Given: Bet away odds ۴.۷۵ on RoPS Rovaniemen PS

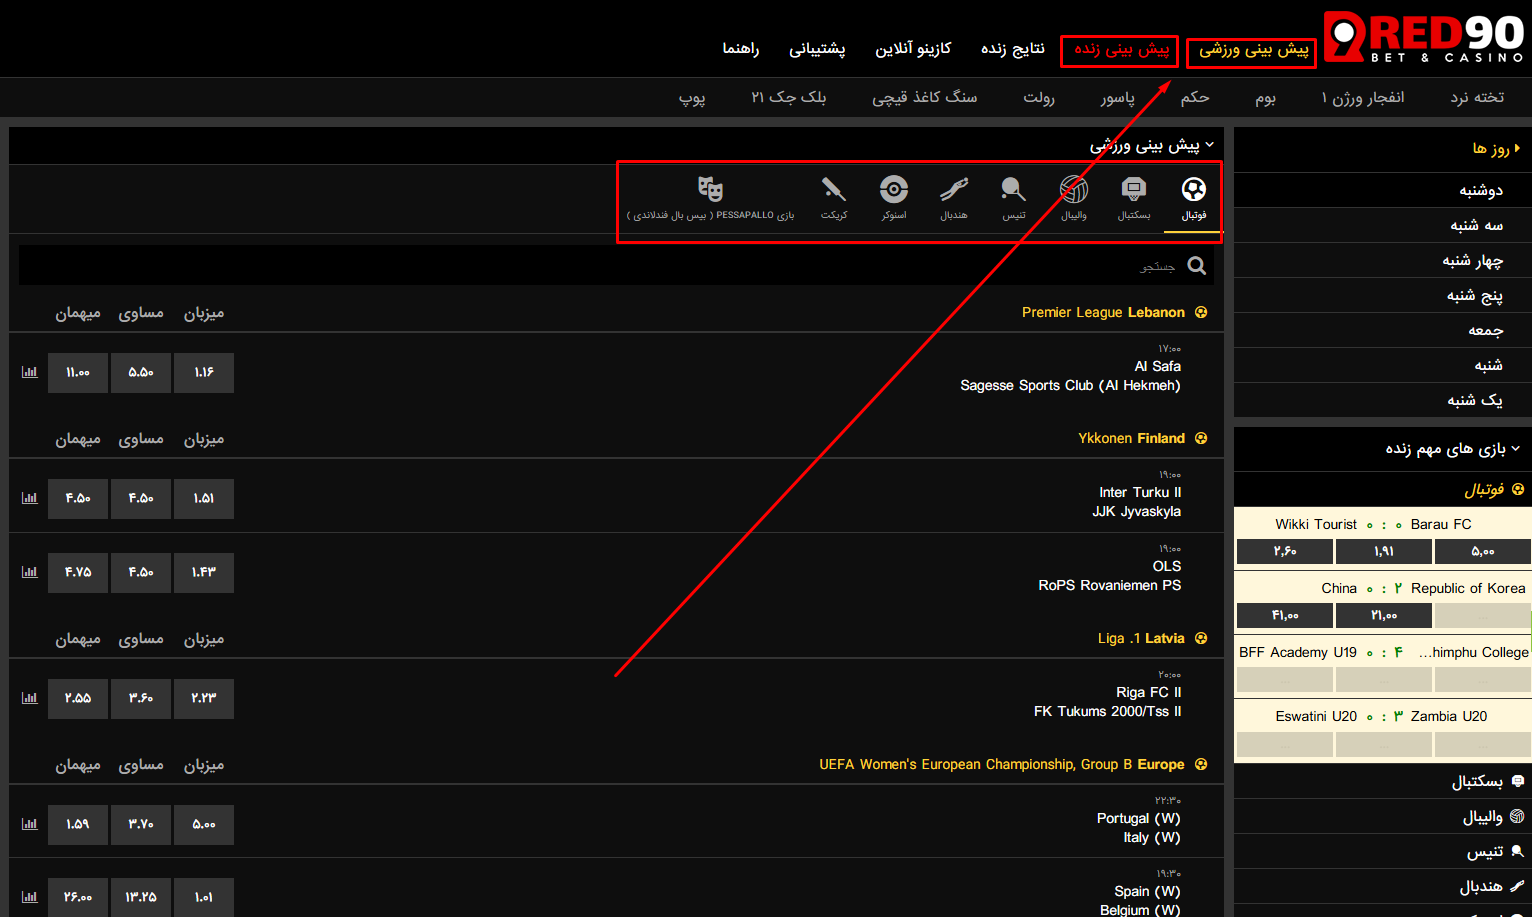Looking at the screenshot, I should [x=78, y=572].
